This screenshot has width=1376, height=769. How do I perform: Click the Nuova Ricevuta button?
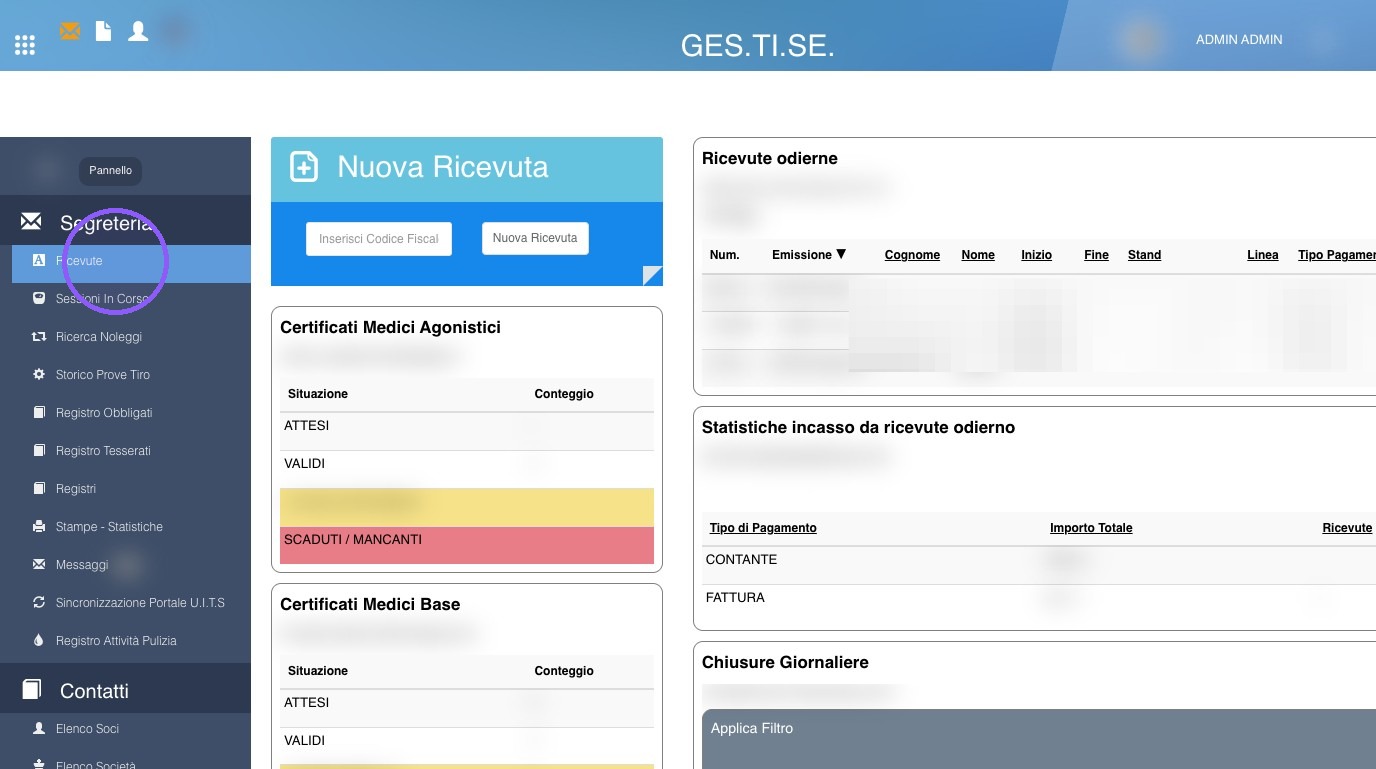(x=535, y=238)
